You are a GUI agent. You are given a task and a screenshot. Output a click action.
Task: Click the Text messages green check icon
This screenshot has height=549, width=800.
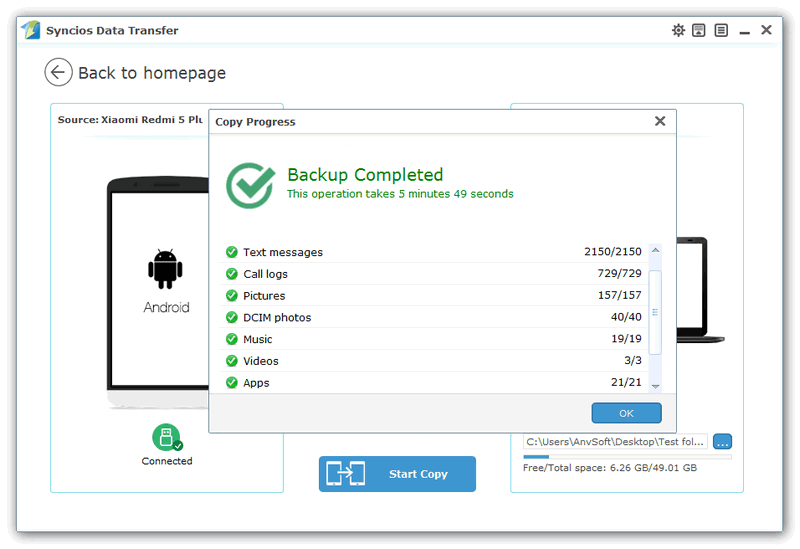coord(232,252)
